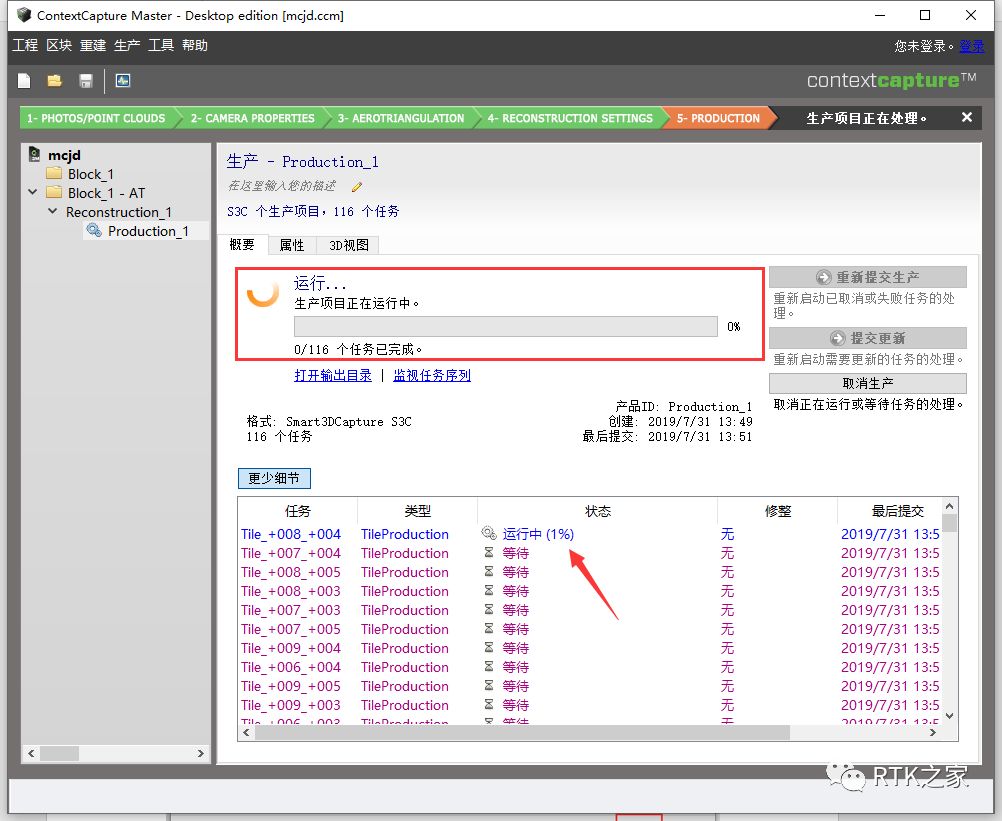
Task: Select Block_1 in the project tree
Action: coord(90,174)
